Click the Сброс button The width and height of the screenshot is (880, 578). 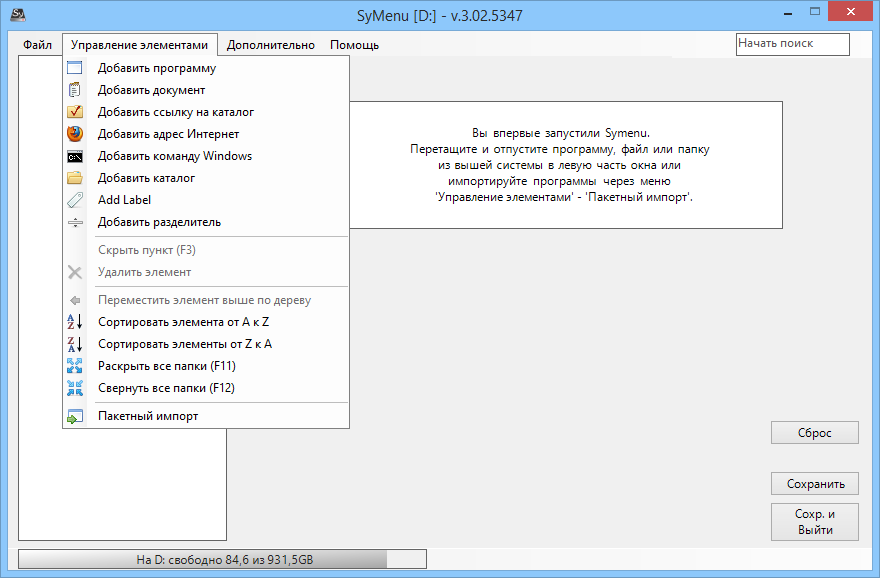(x=814, y=433)
